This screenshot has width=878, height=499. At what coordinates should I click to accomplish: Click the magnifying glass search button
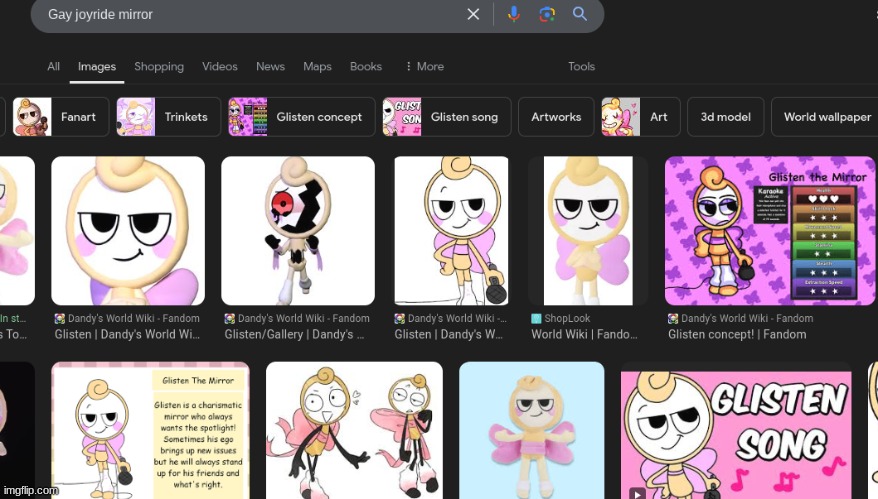point(580,14)
